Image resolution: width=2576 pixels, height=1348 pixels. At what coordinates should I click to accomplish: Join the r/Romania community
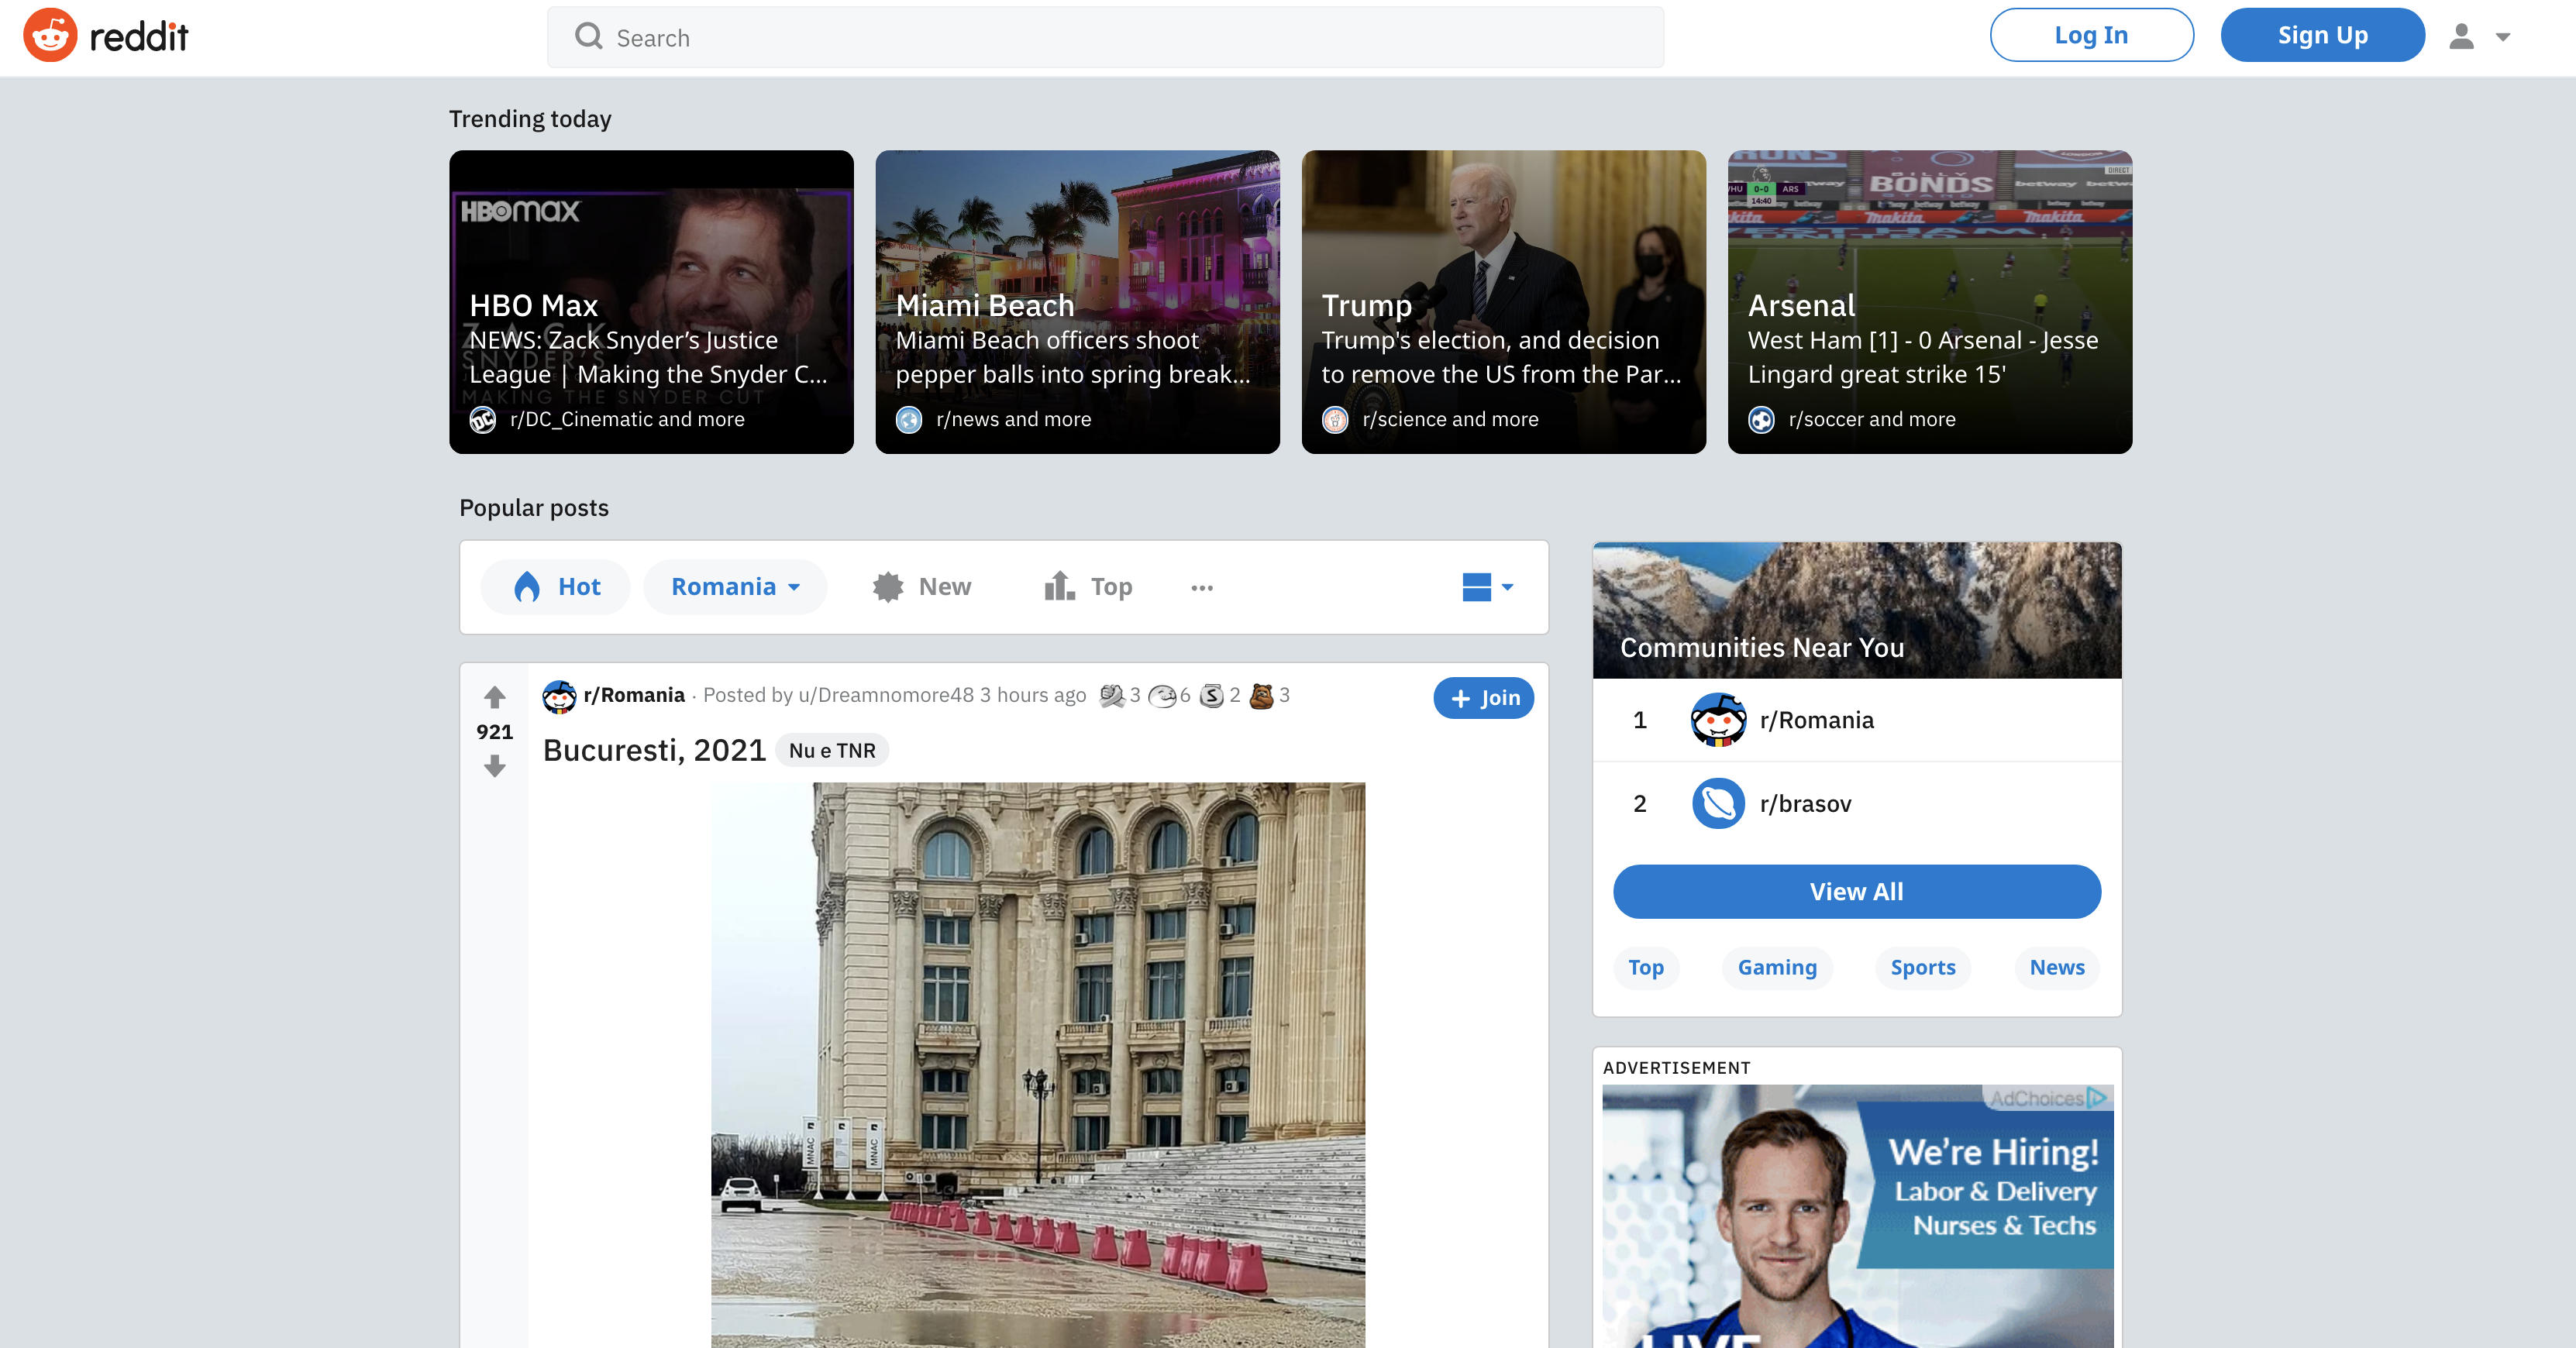coord(1483,698)
